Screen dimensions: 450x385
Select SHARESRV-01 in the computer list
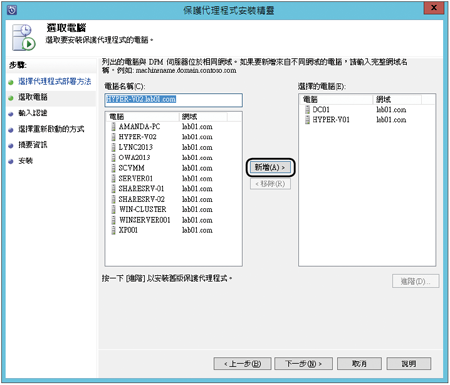[141, 189]
